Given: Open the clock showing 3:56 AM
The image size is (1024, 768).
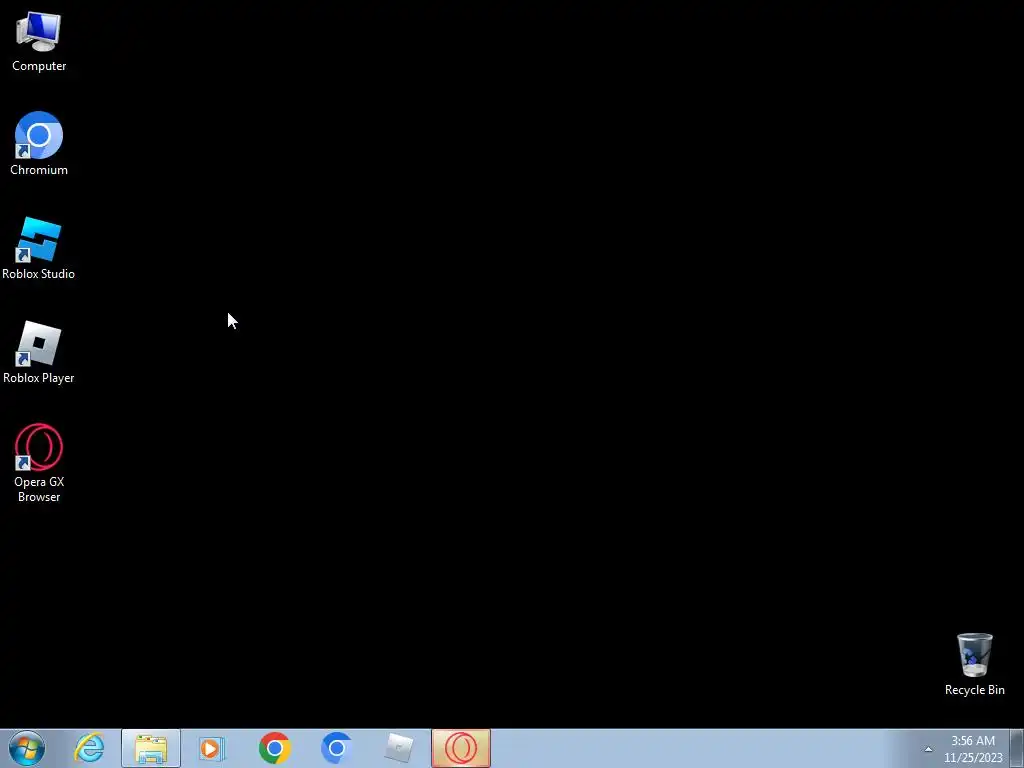Looking at the screenshot, I should (973, 749).
